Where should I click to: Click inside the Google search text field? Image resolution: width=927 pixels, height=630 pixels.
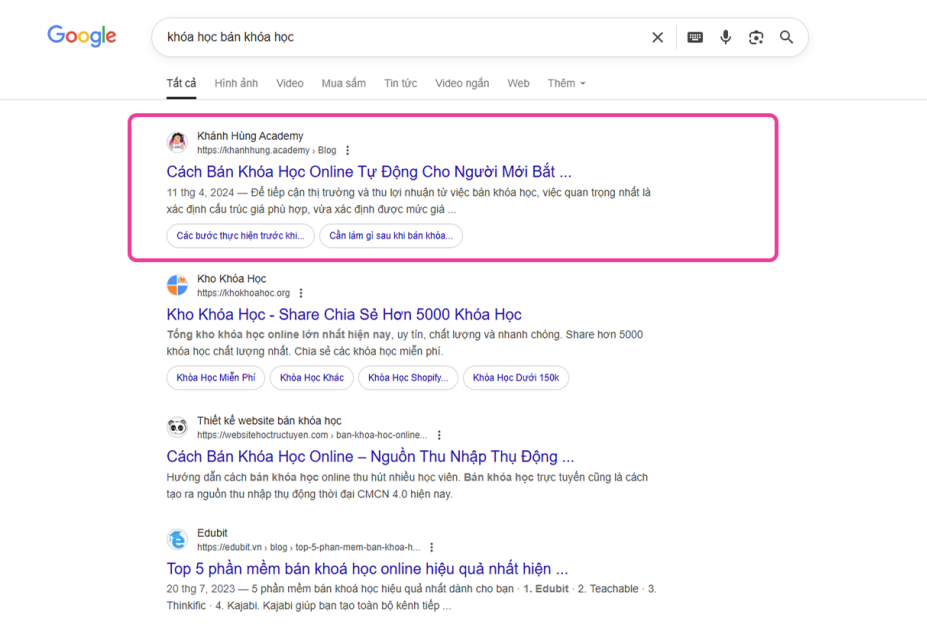pyautogui.click(x=400, y=37)
